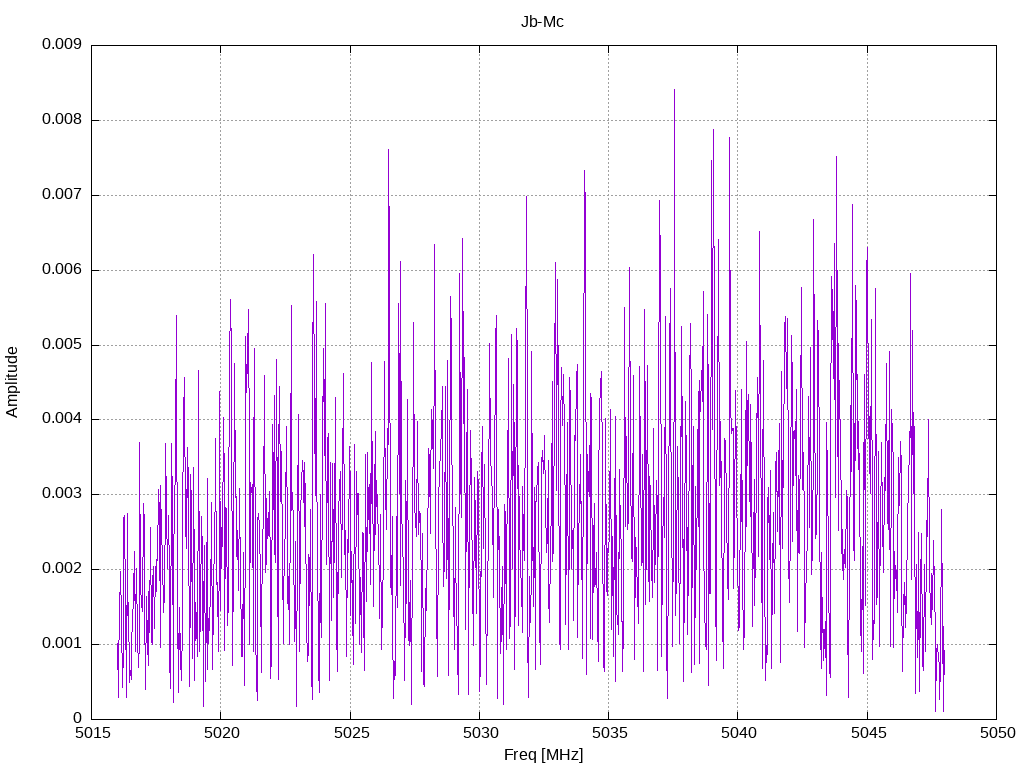Click the Amplitude y-axis label

click(x=12, y=382)
